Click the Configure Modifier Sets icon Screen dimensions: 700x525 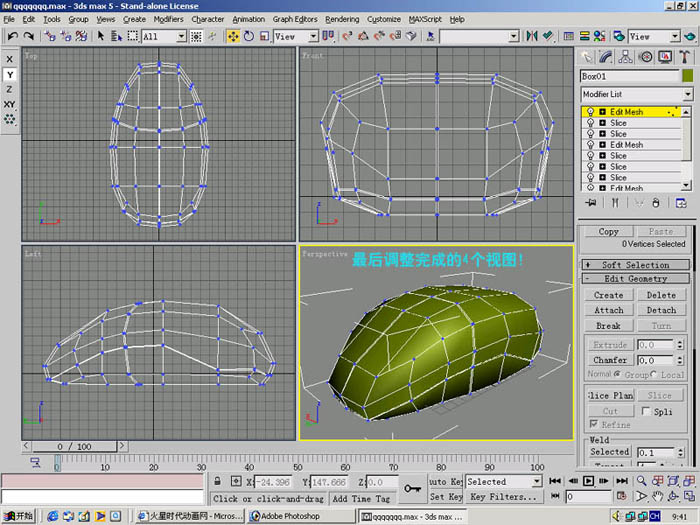(681, 203)
